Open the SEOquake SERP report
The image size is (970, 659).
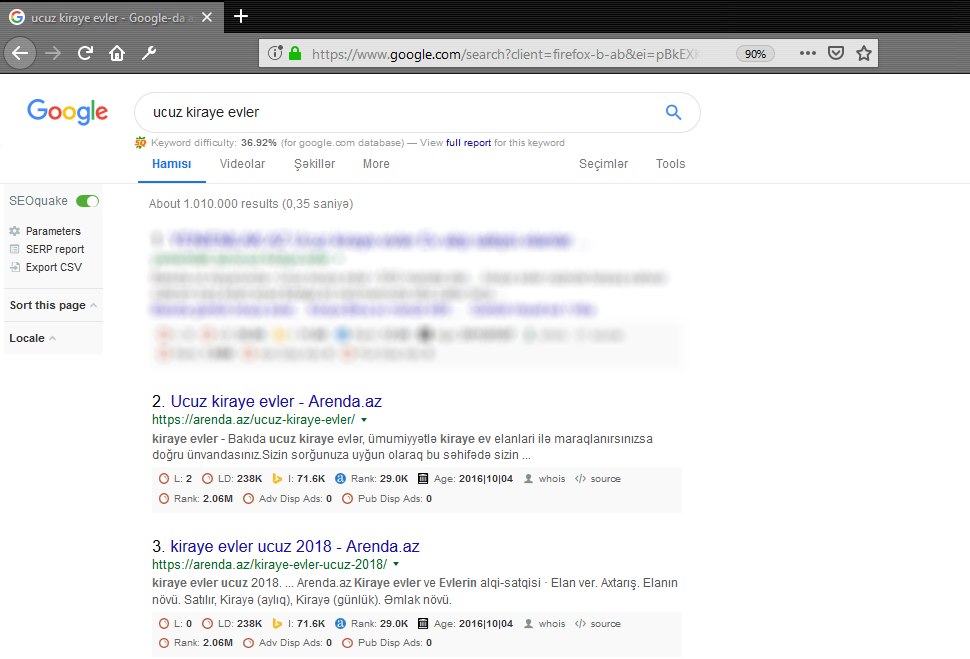(x=54, y=249)
